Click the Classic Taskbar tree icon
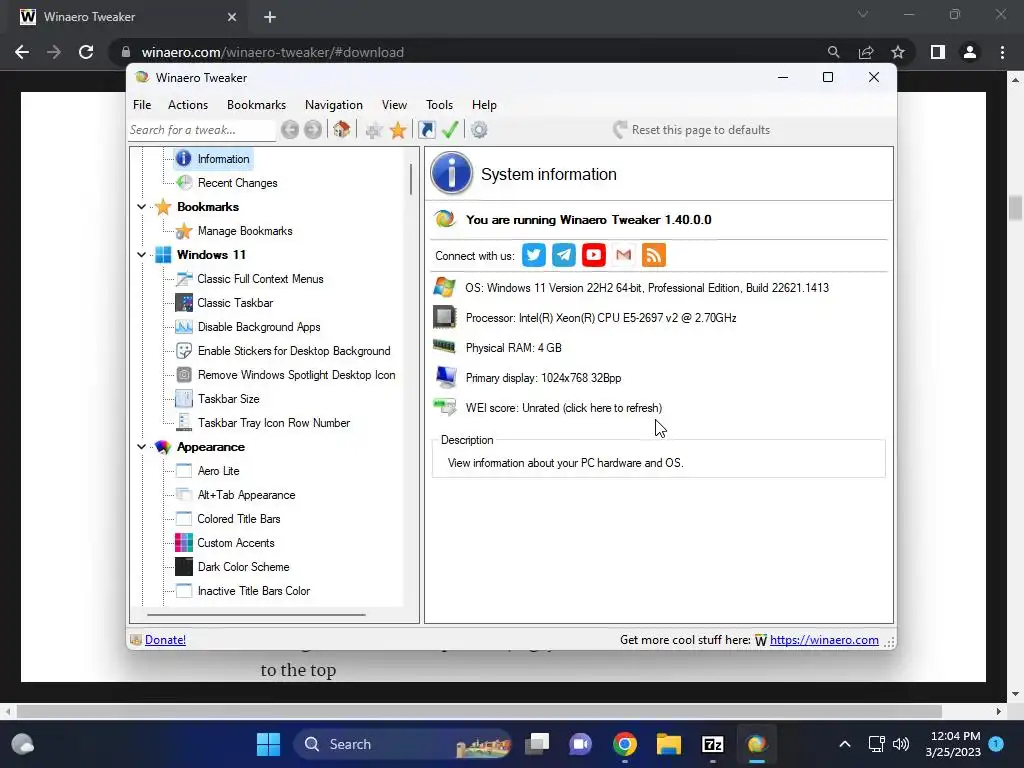 click(184, 303)
